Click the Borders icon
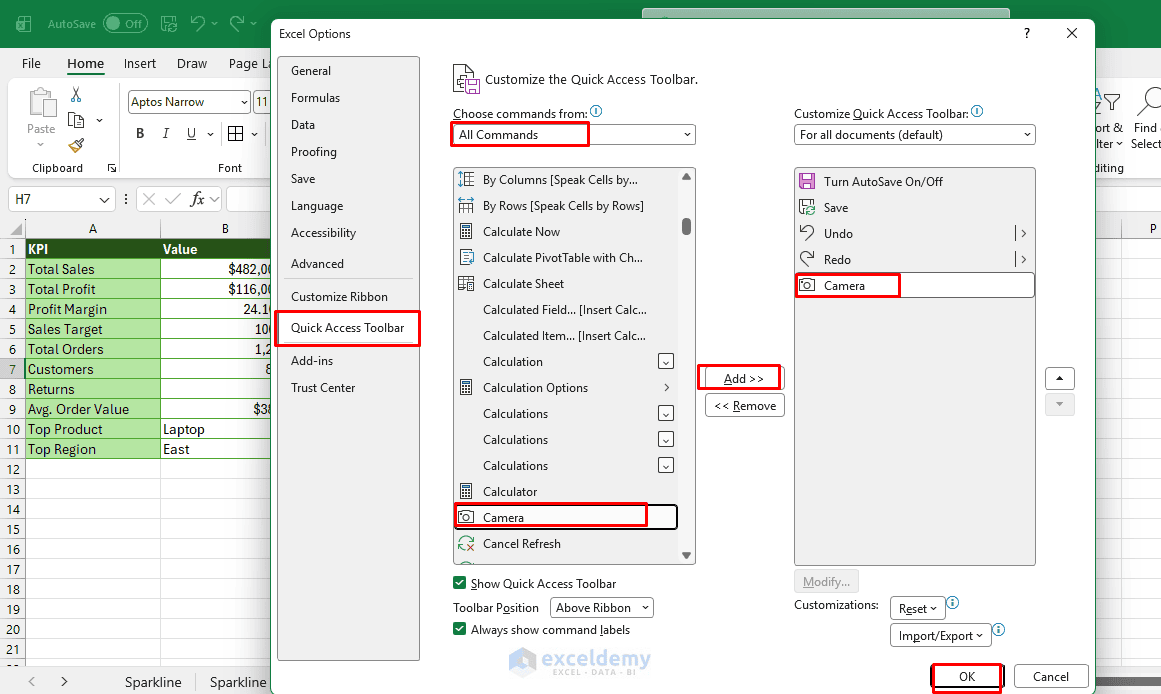 coord(235,133)
